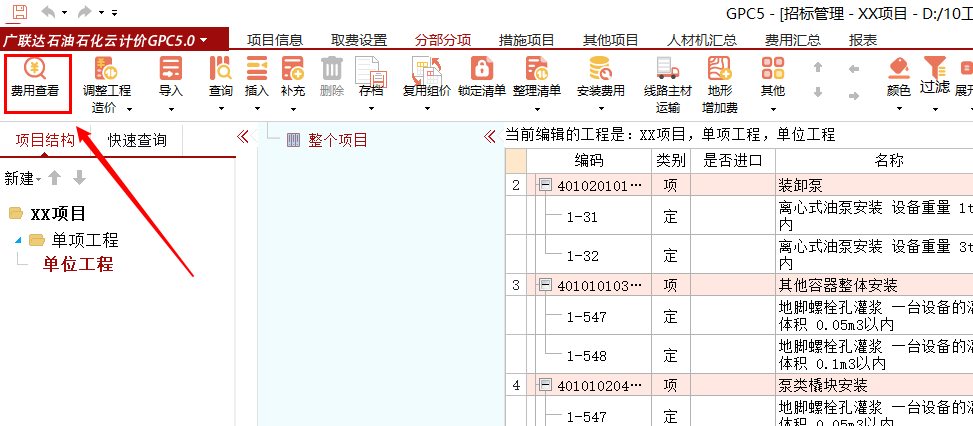Click the 线路主材运输 truck icon
The width and height of the screenshot is (973, 426).
[668, 68]
